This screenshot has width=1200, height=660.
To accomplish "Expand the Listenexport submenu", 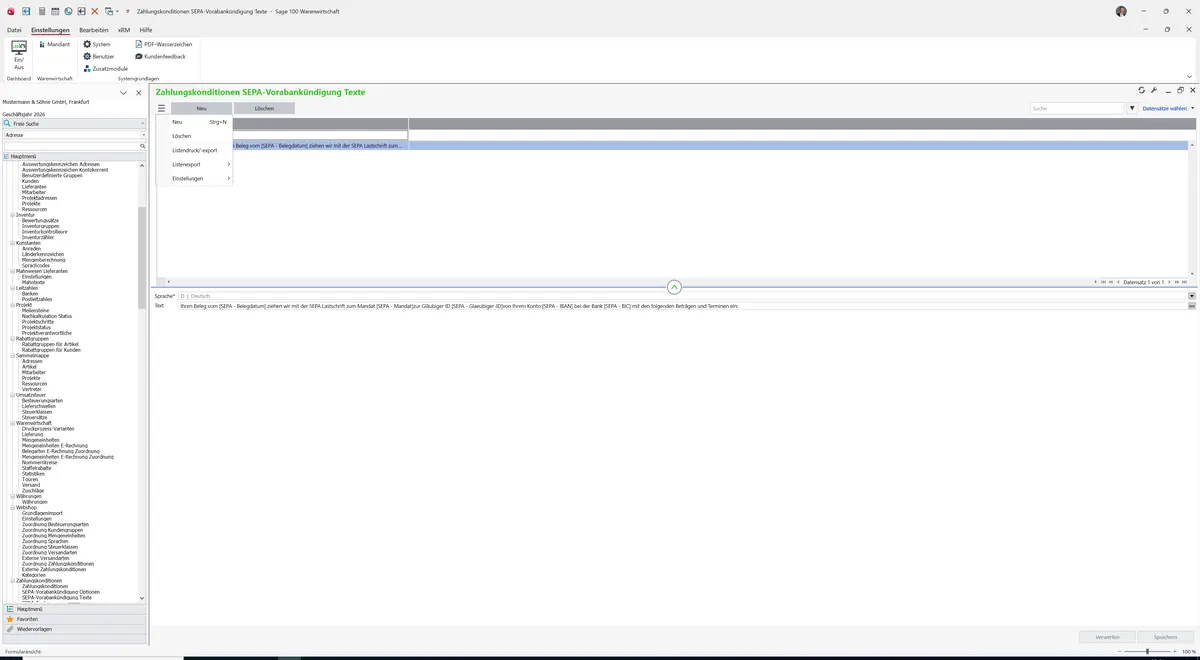I will (201, 164).
